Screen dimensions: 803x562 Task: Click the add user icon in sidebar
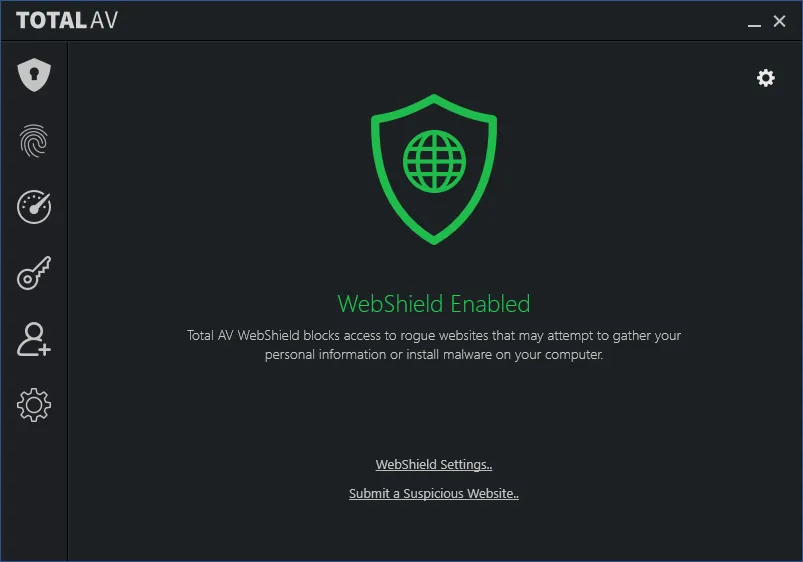point(34,339)
